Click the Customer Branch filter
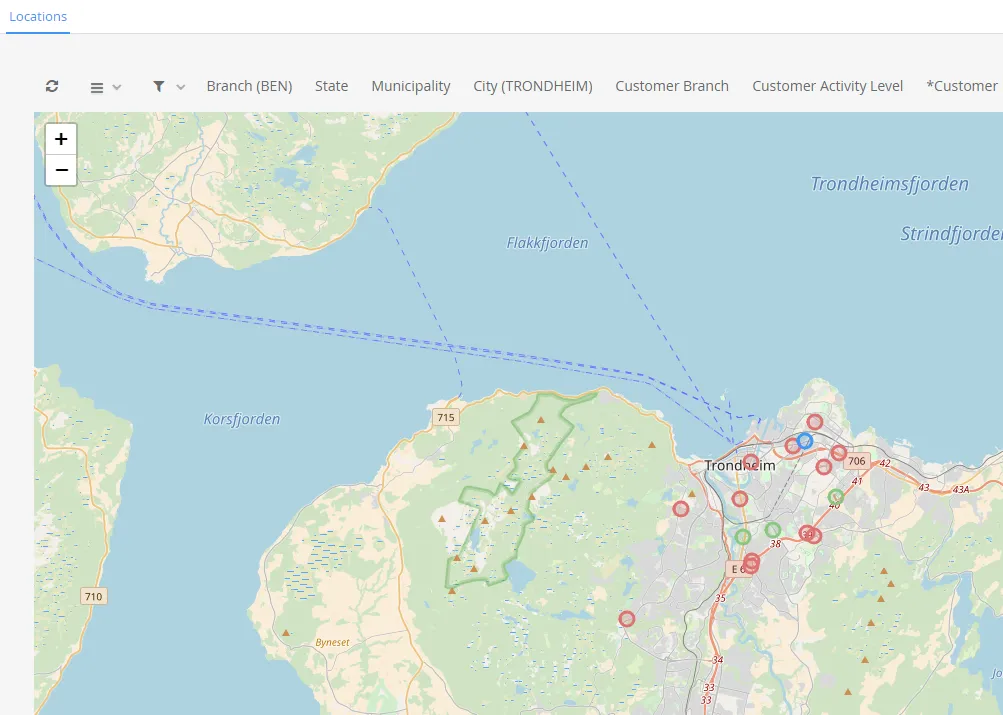 (672, 86)
